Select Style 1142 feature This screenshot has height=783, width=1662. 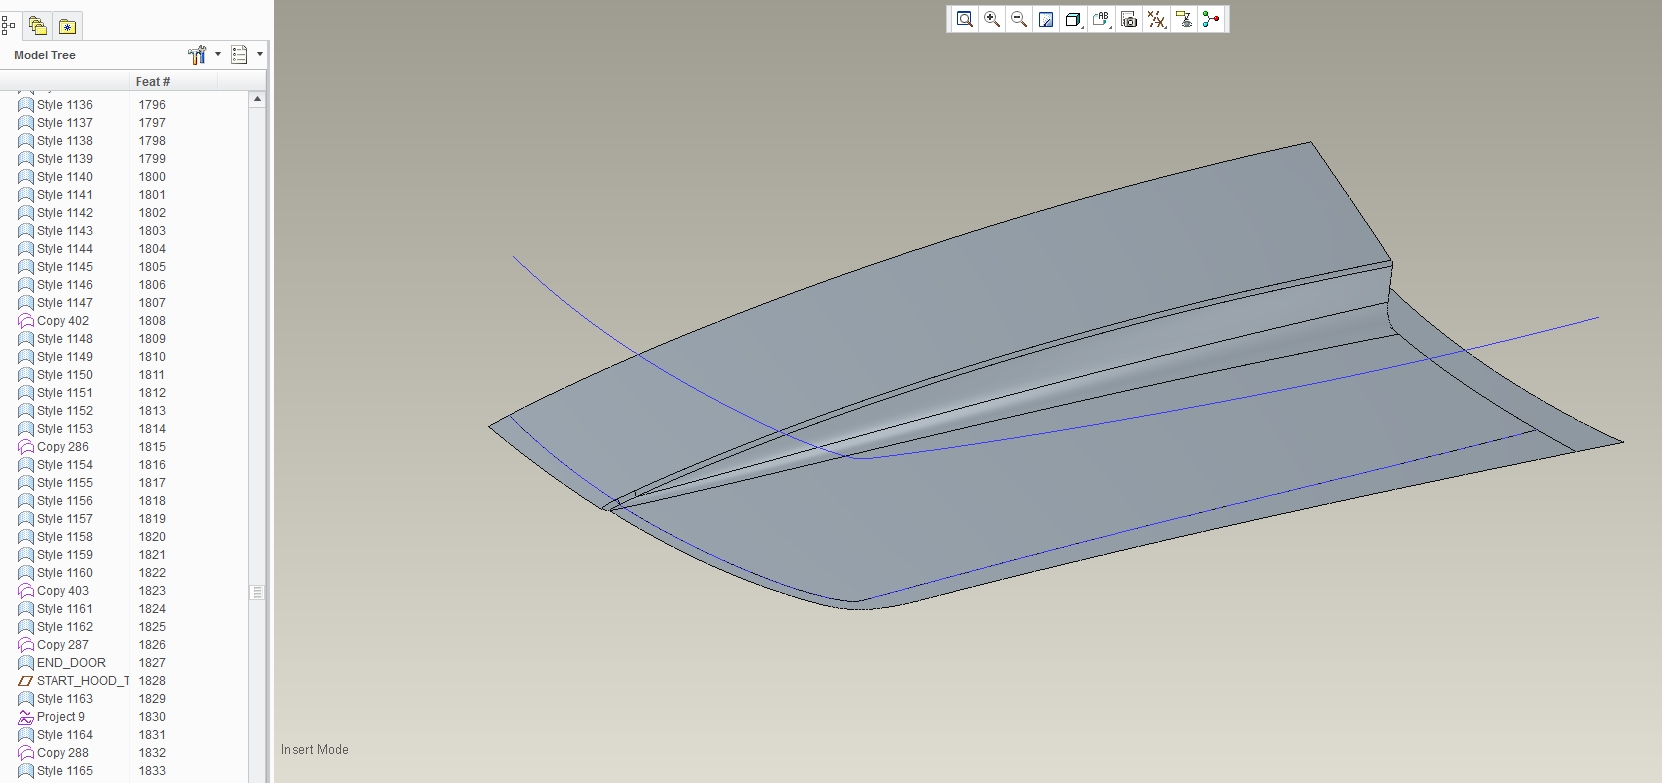pos(65,213)
